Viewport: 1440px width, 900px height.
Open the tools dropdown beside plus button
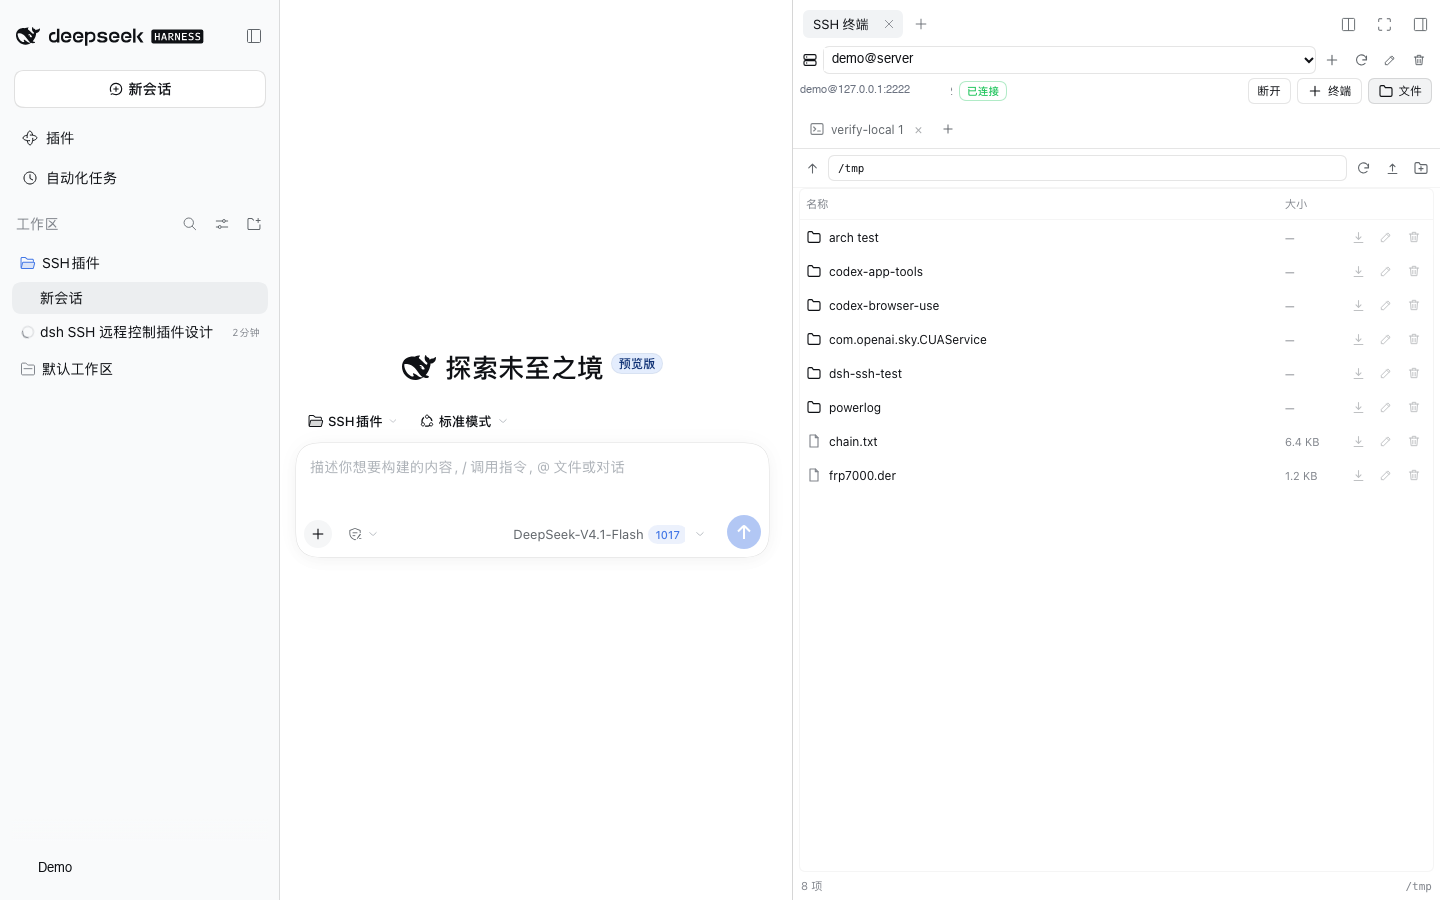point(363,534)
